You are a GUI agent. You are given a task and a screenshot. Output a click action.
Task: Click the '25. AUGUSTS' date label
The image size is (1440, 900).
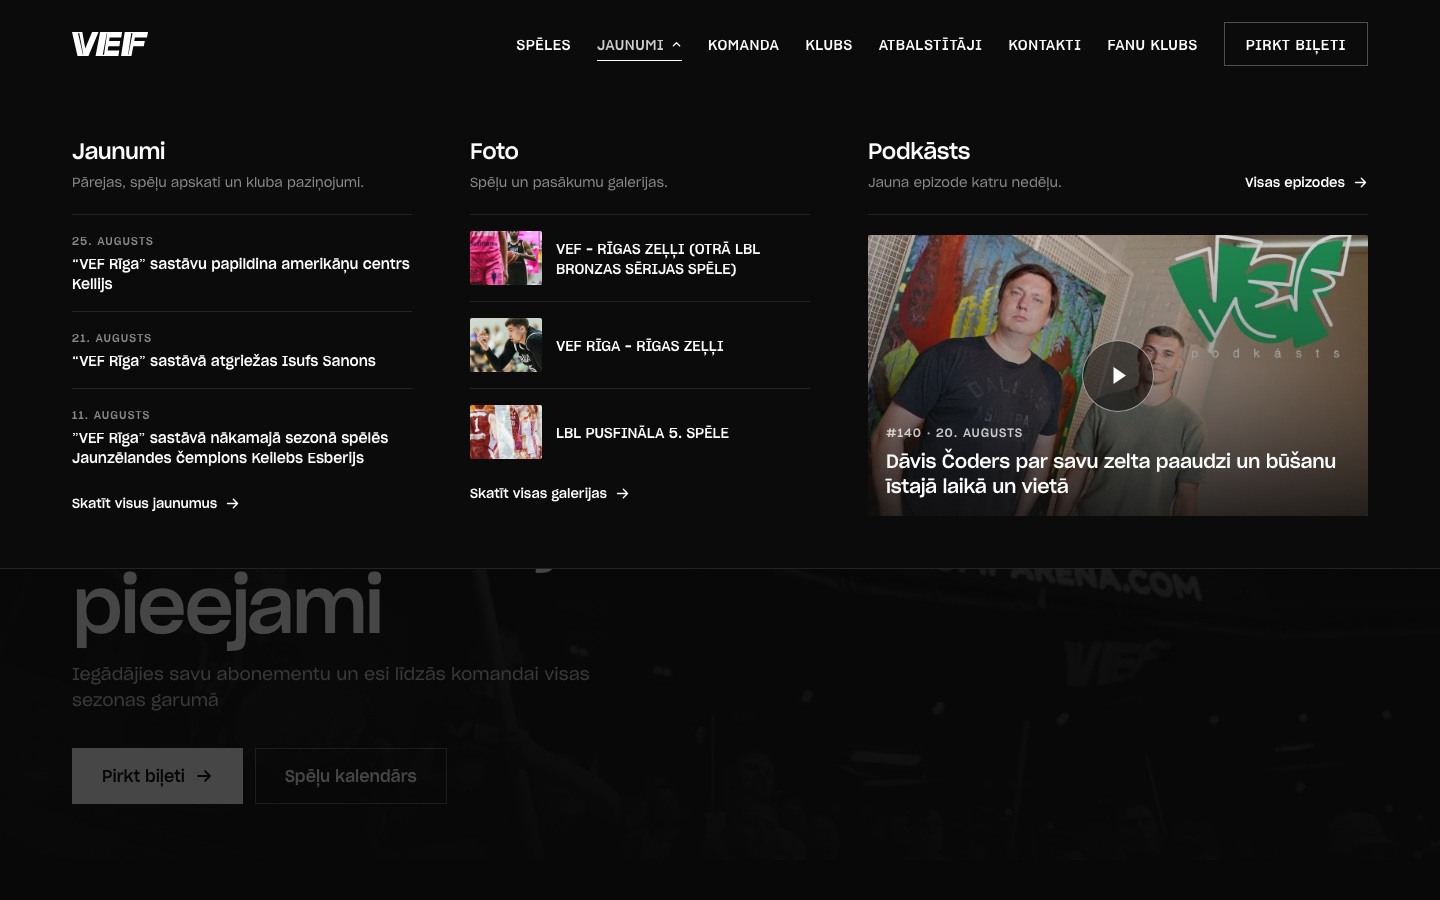pyautogui.click(x=112, y=241)
